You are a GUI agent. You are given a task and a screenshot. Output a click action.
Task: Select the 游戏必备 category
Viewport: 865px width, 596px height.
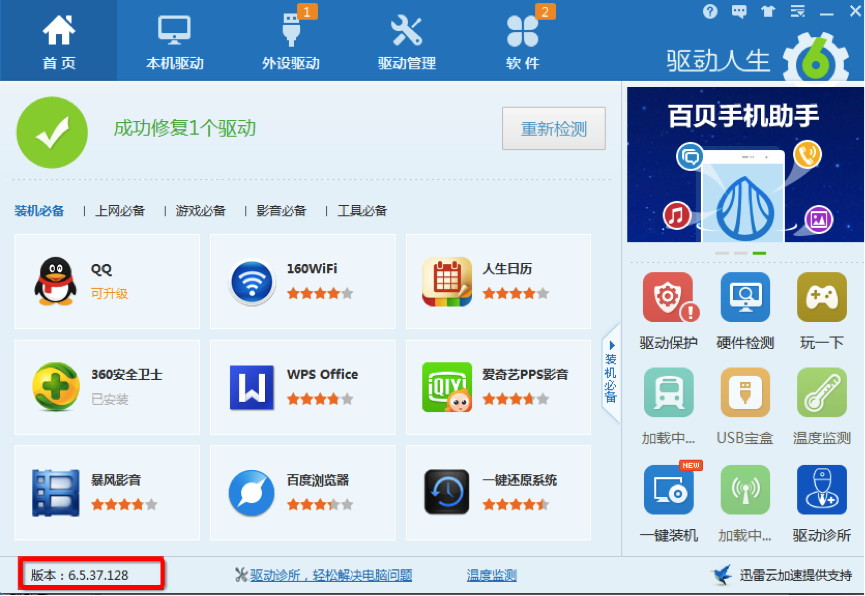coord(200,211)
